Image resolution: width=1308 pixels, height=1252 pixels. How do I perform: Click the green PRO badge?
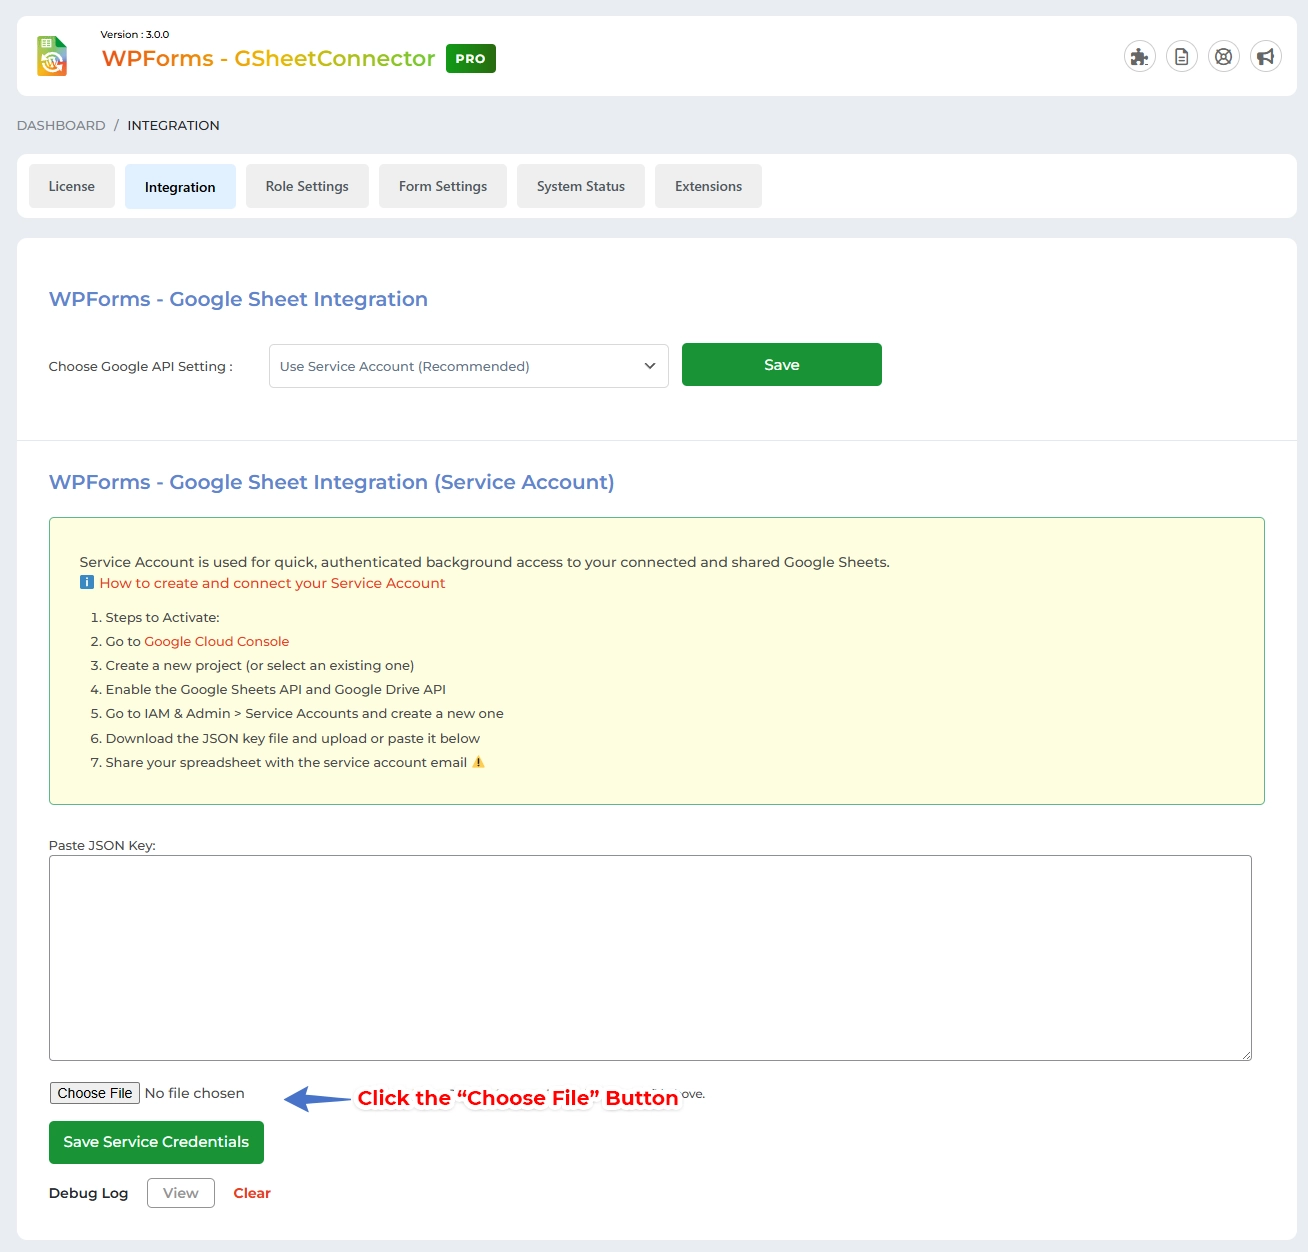coord(470,59)
